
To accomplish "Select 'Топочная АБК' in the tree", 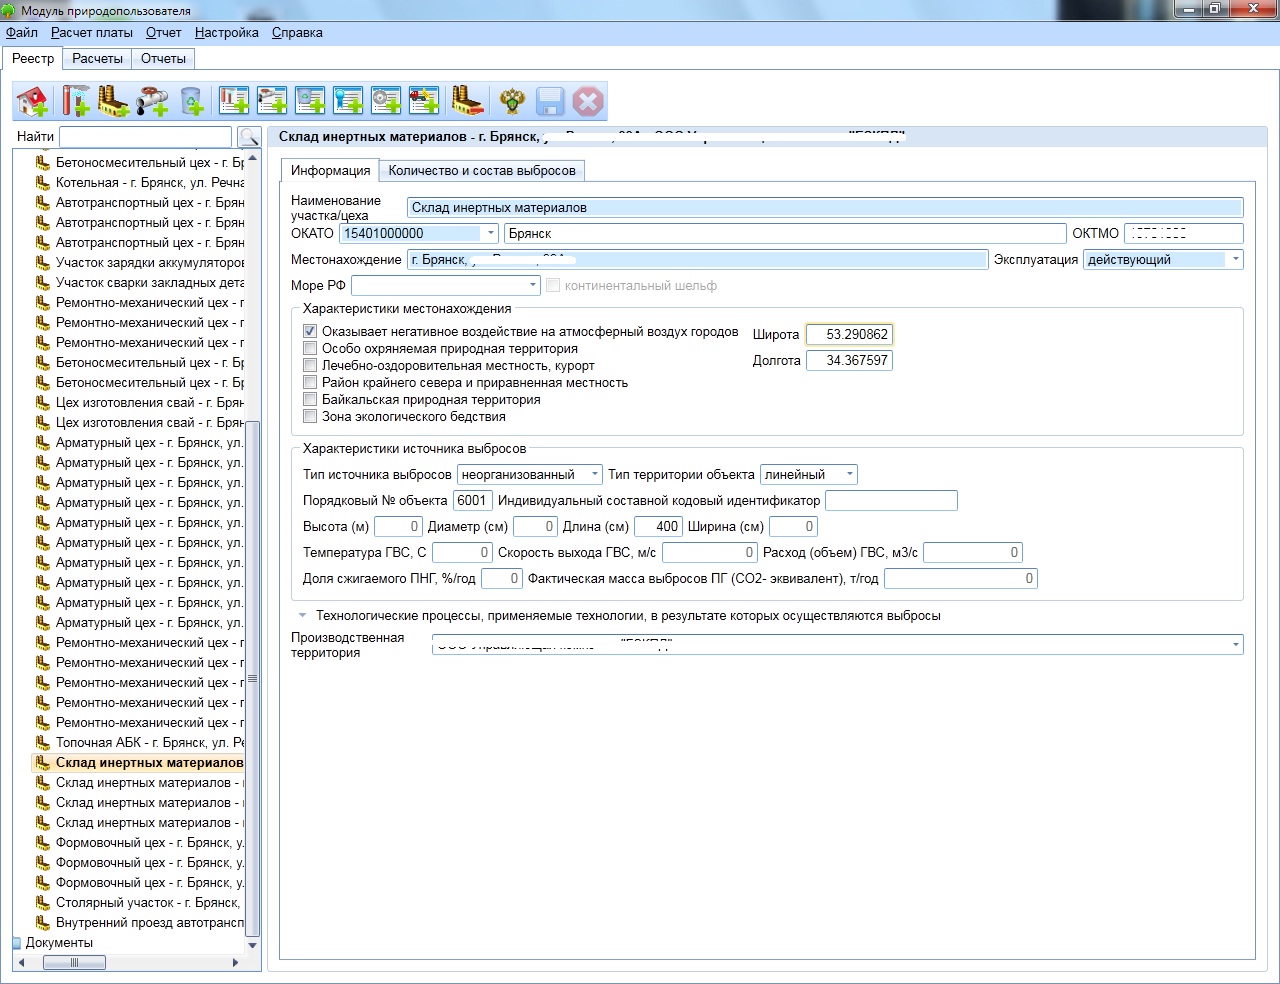I will [x=148, y=743].
